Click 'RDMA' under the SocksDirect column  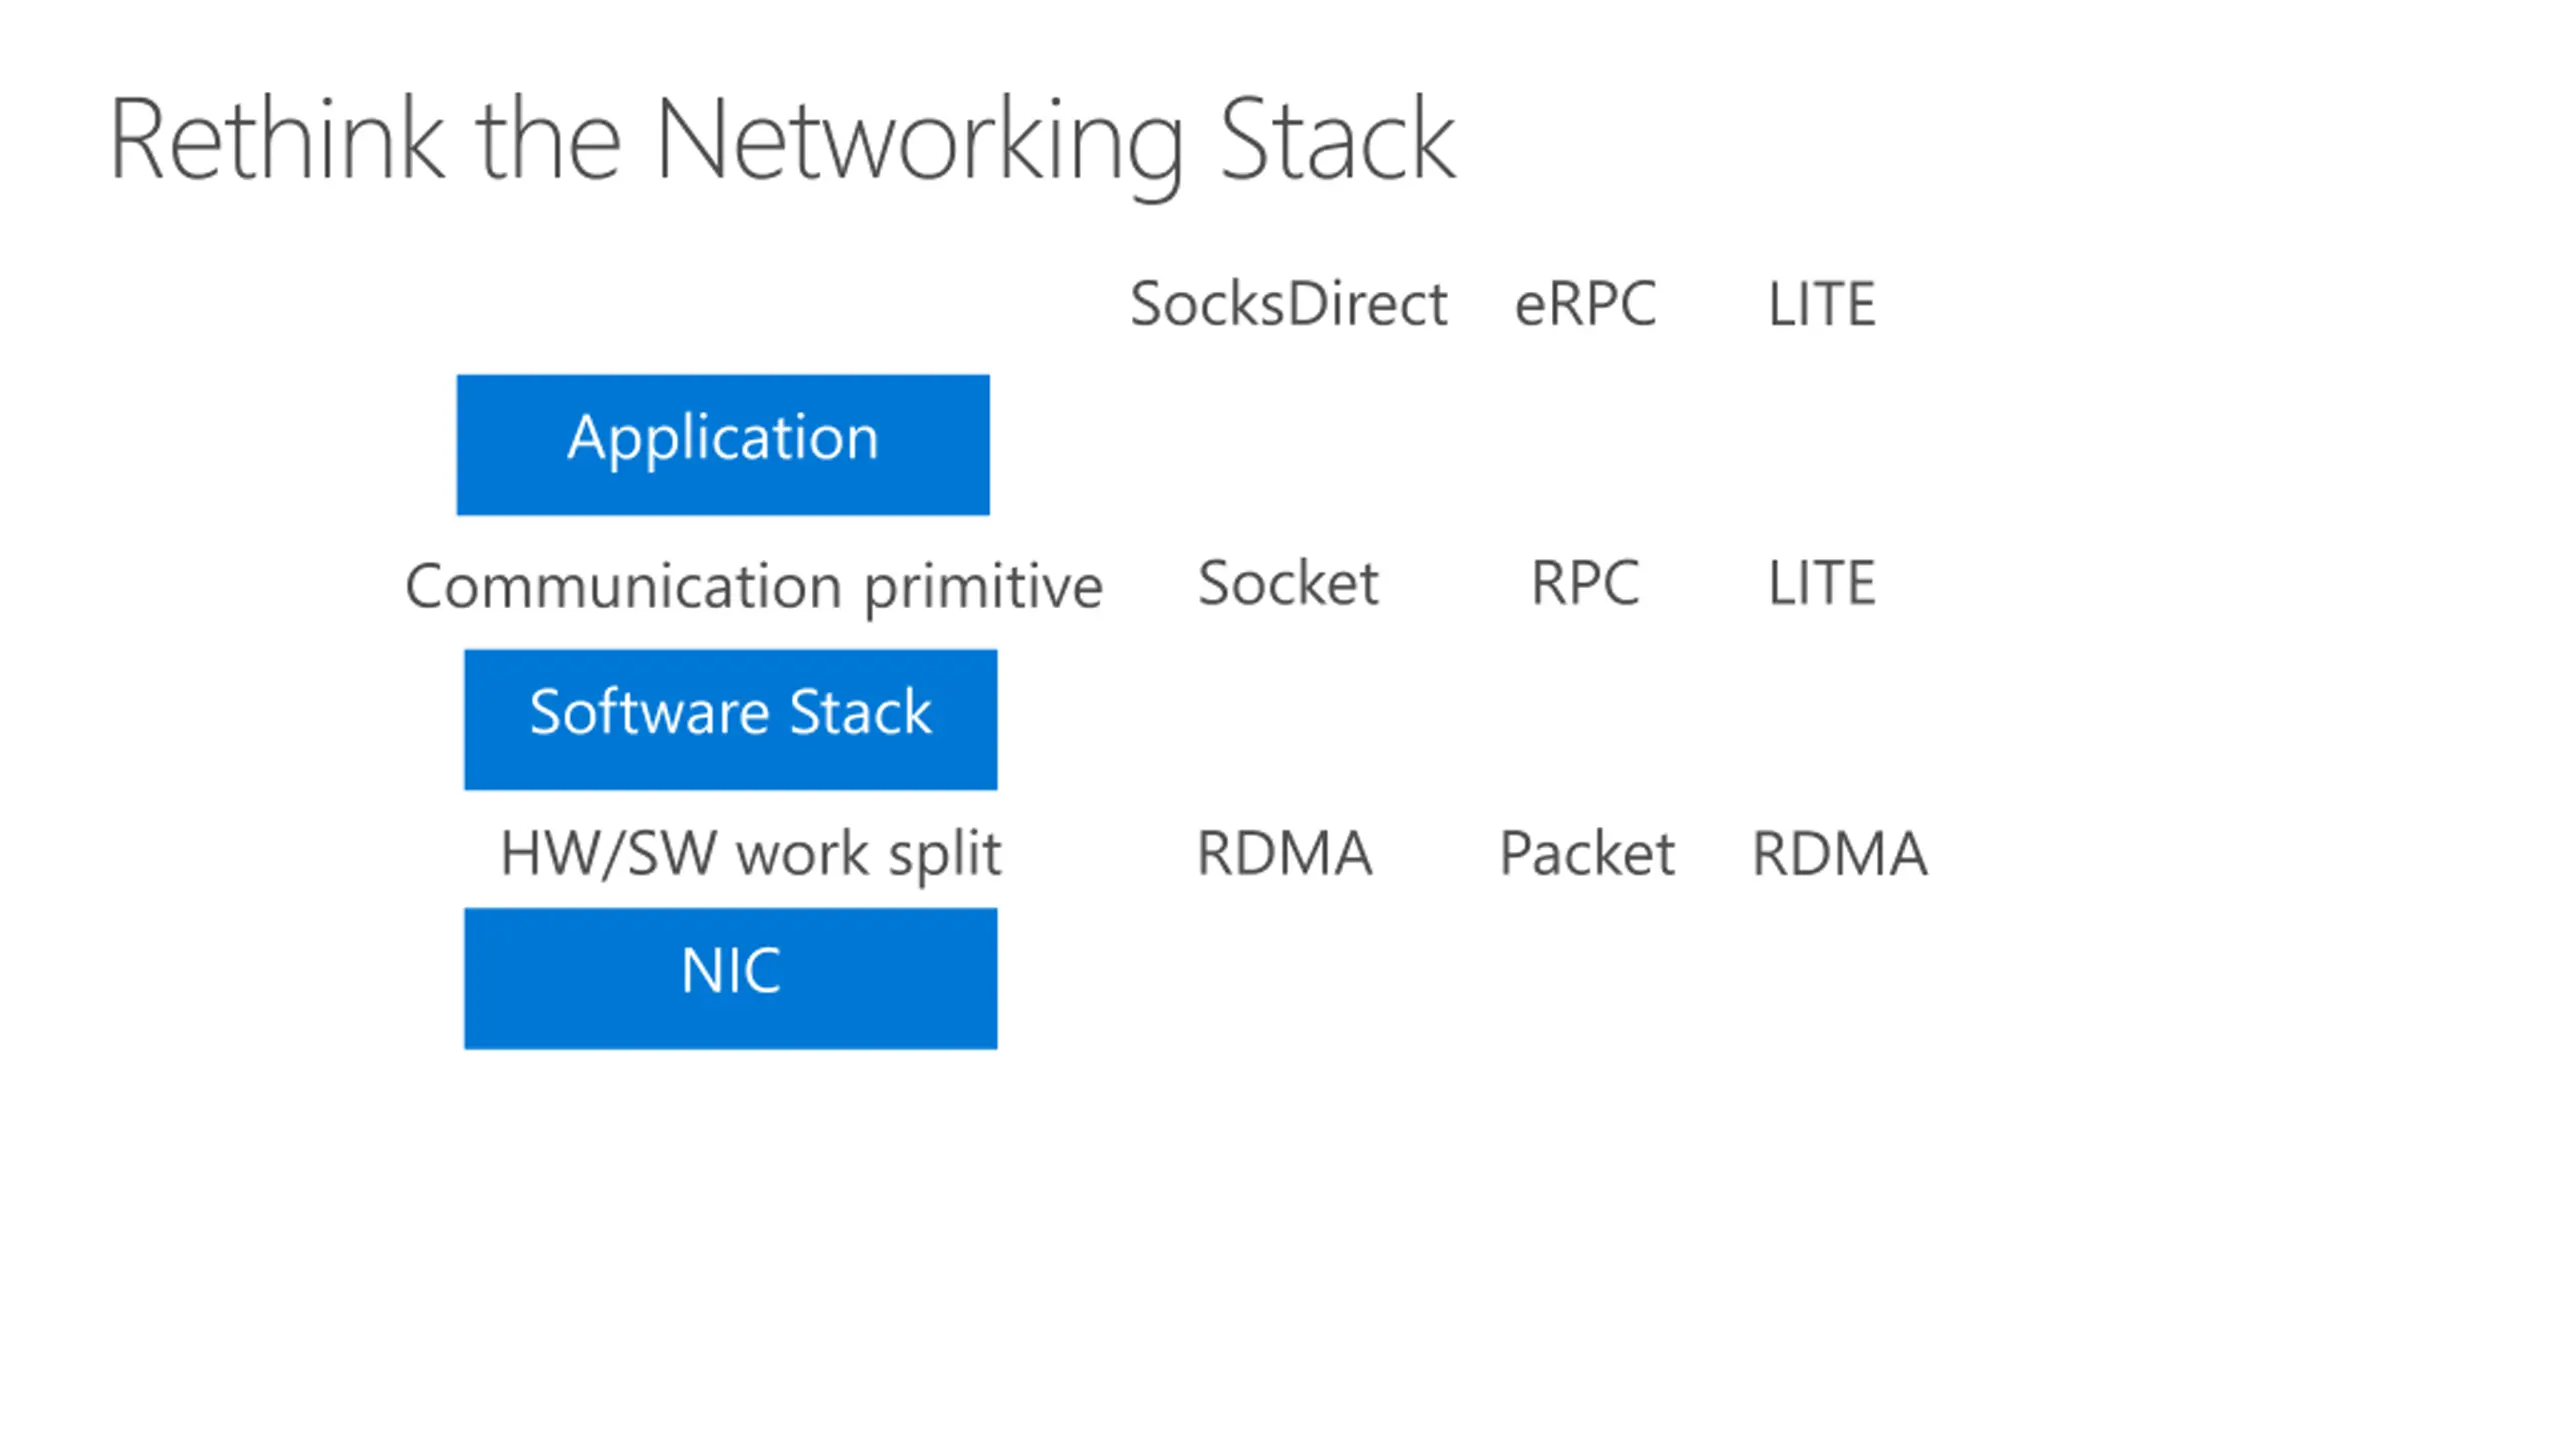point(1284,853)
